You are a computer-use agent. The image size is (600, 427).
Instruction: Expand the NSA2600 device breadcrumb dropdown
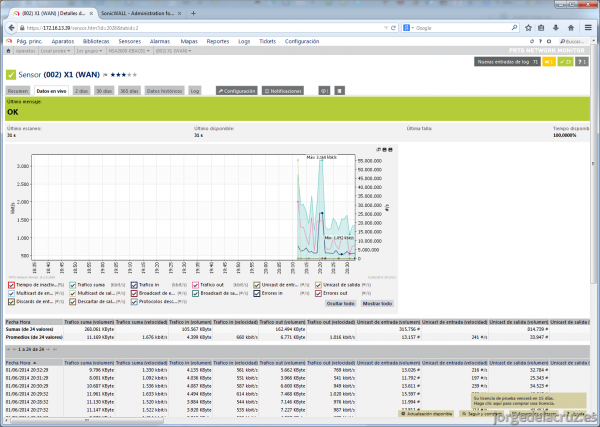tap(129, 51)
